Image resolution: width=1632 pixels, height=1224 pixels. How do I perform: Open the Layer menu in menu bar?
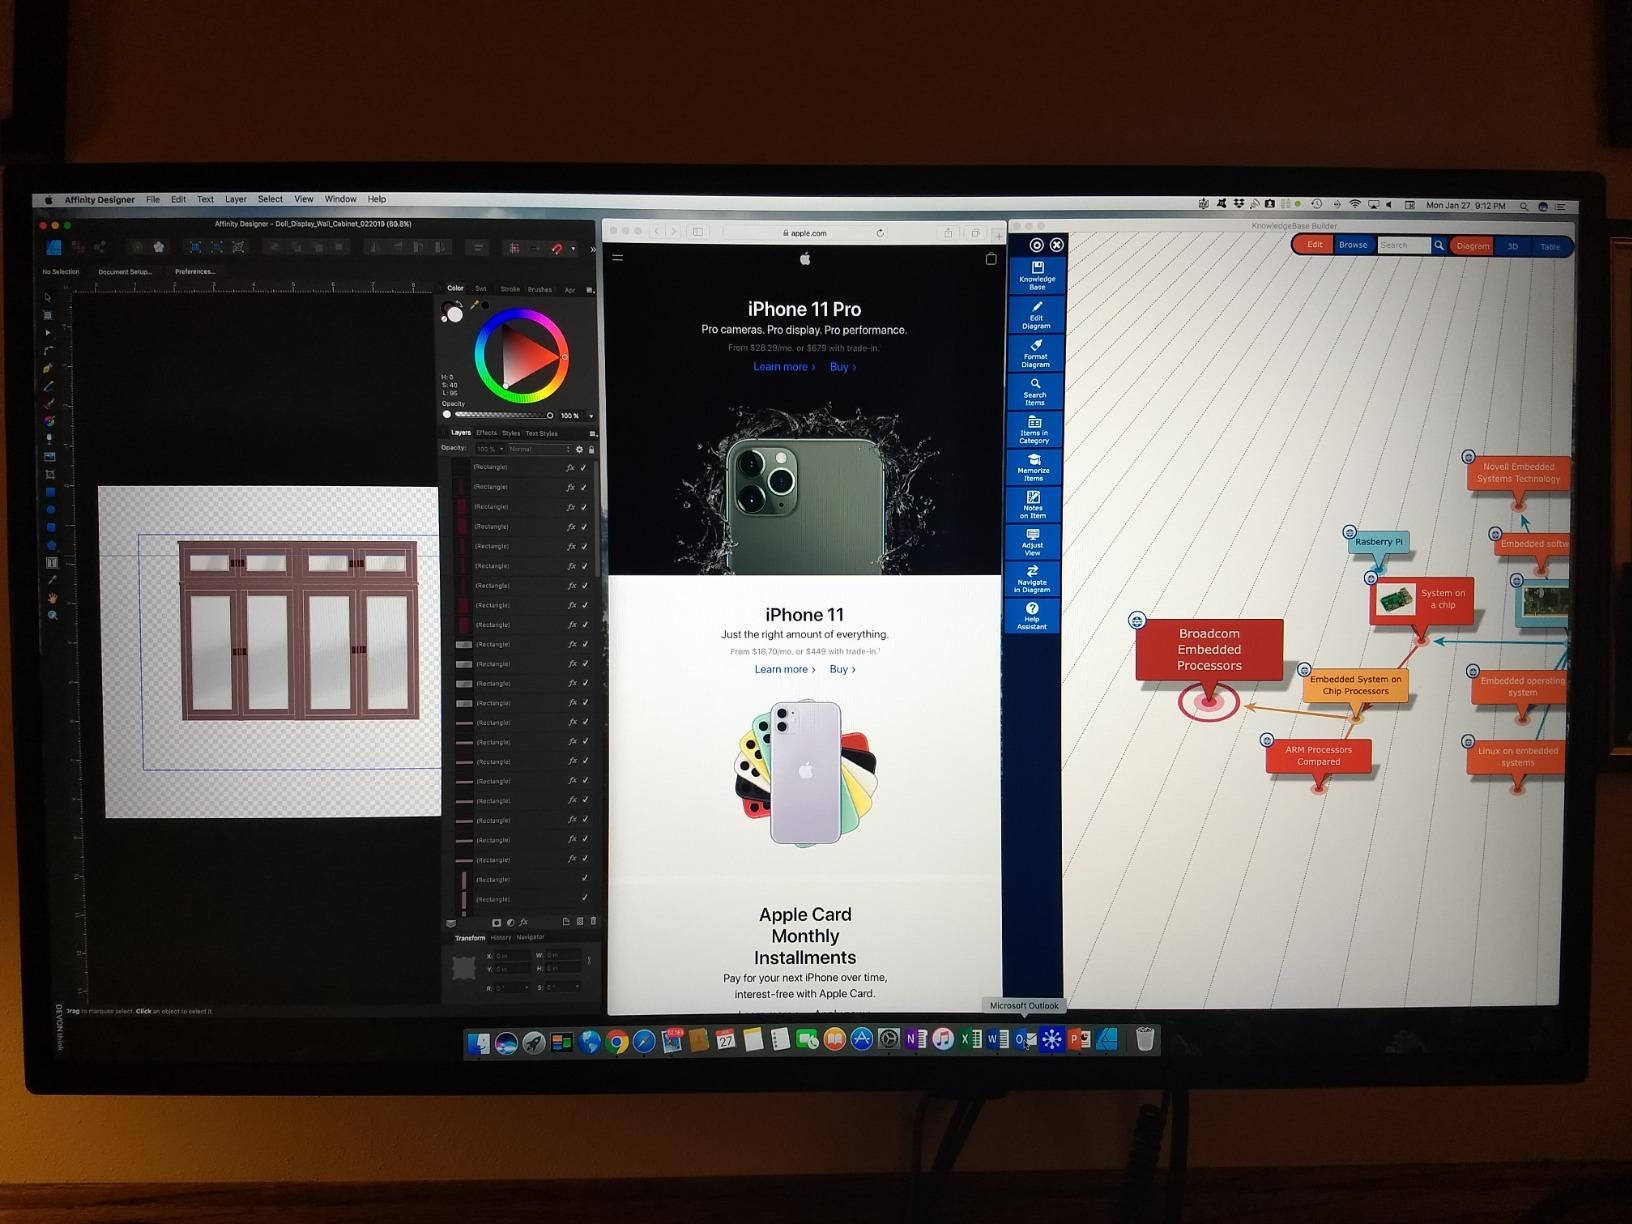[235, 200]
